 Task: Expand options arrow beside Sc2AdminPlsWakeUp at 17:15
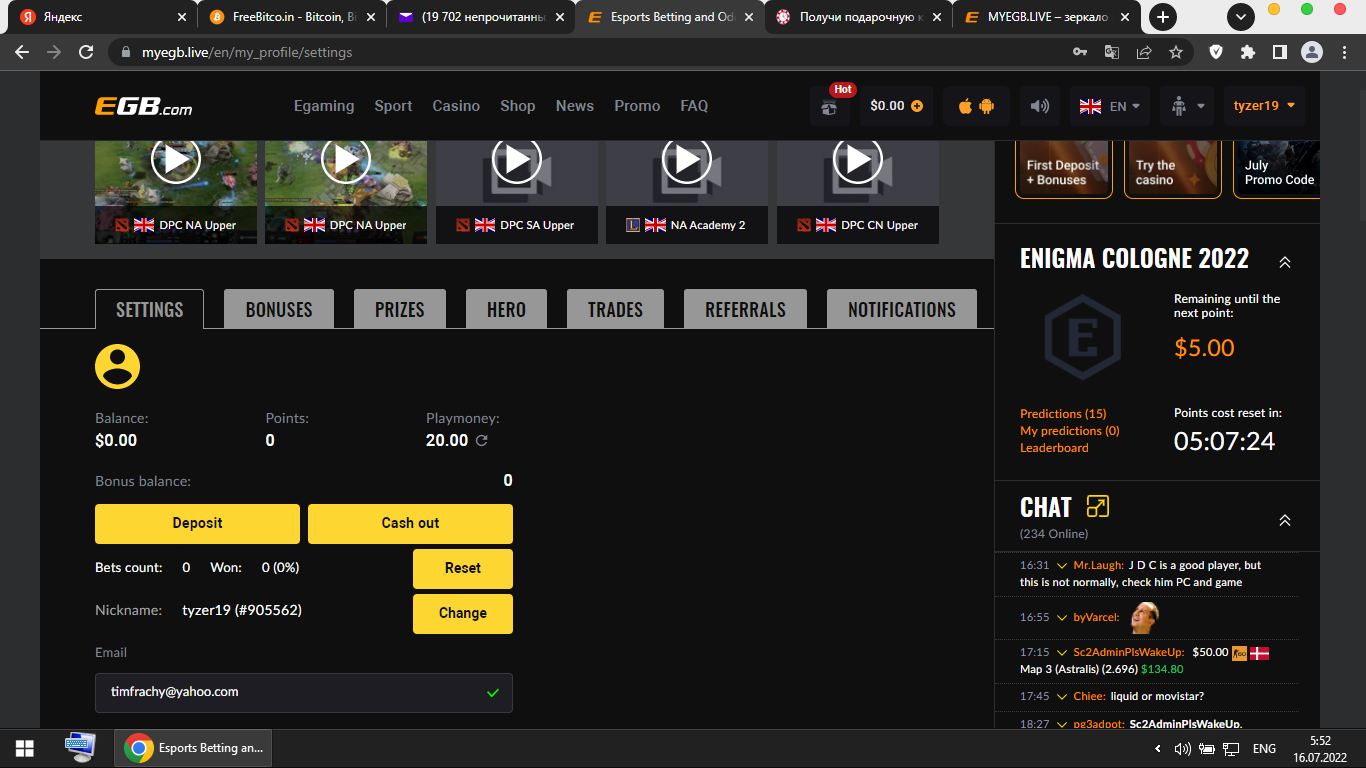(x=1062, y=652)
